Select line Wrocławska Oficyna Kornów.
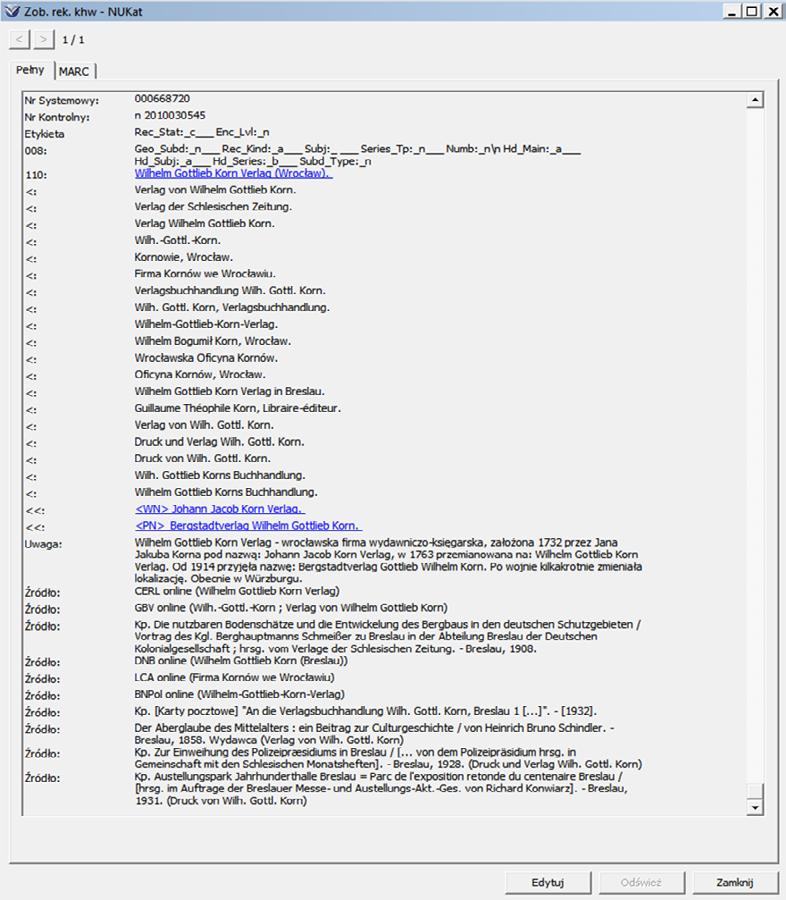This screenshot has width=786, height=900. coord(206,358)
